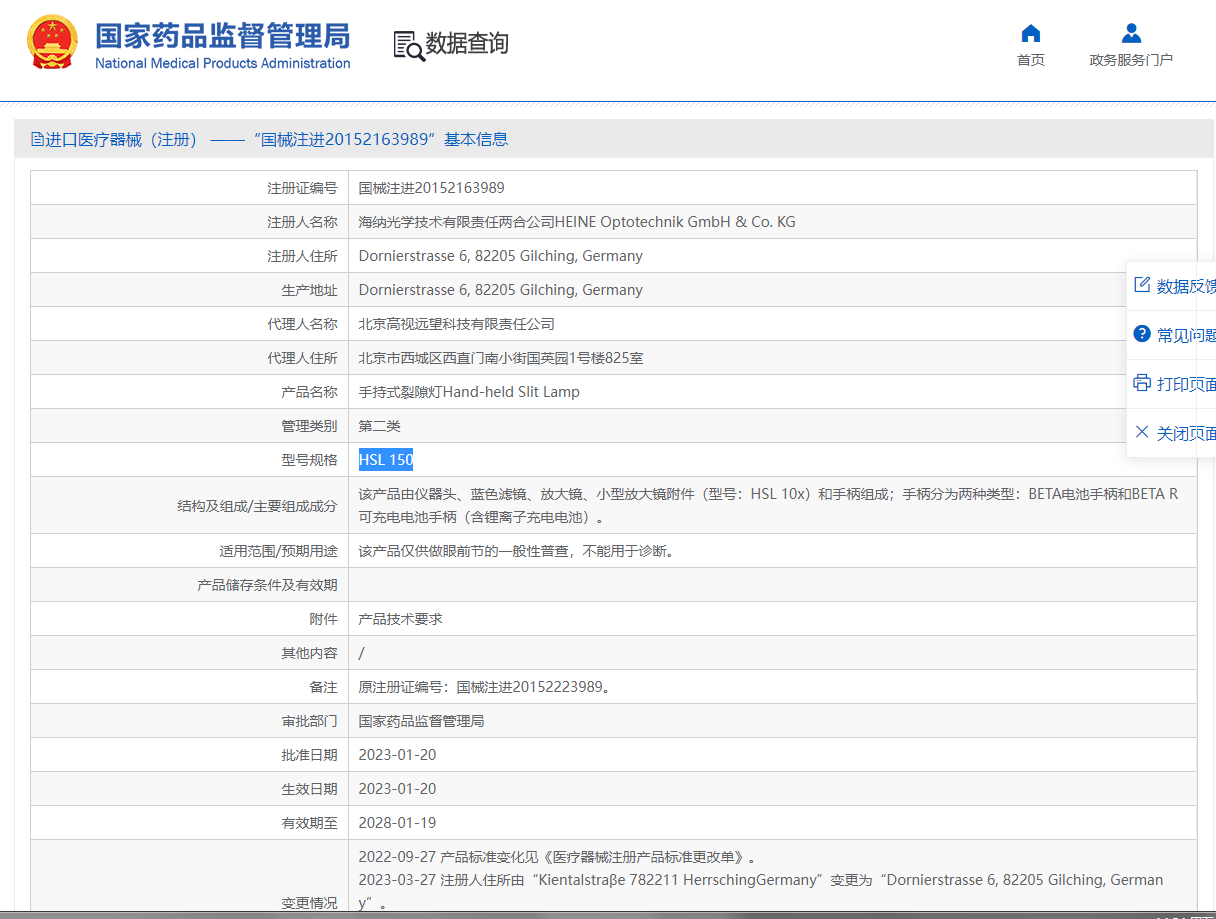
Task: Click the 数据查询 heading text
Action: click(x=467, y=43)
